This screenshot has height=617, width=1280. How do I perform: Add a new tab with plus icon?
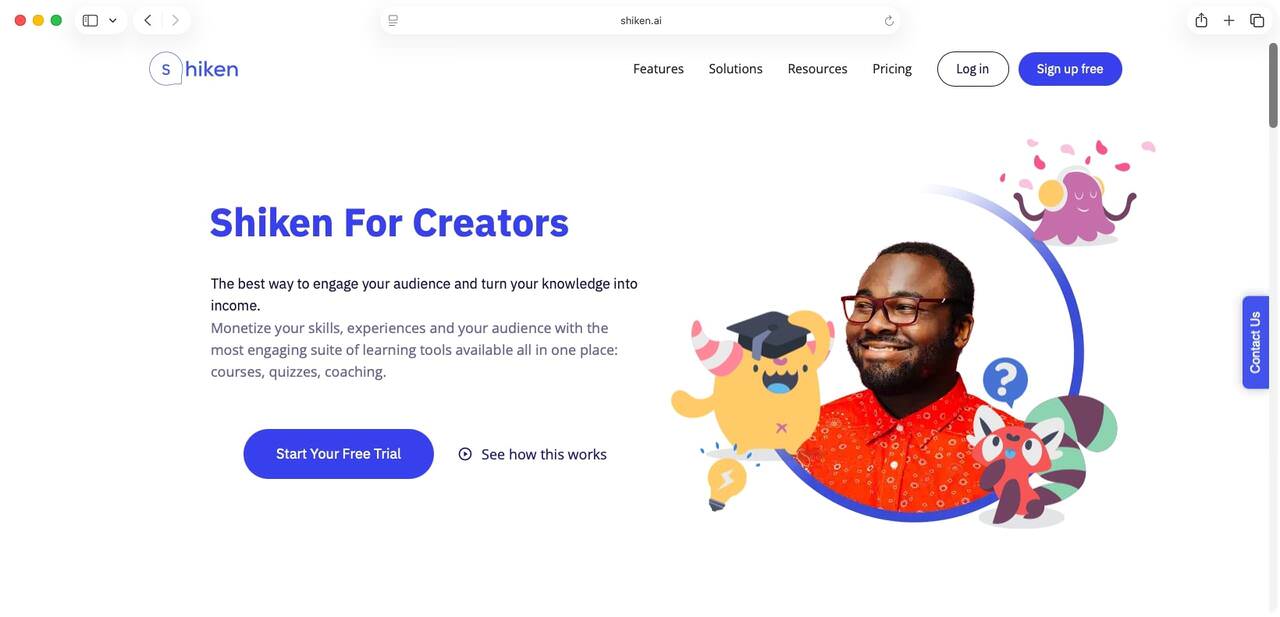[x=1229, y=20]
